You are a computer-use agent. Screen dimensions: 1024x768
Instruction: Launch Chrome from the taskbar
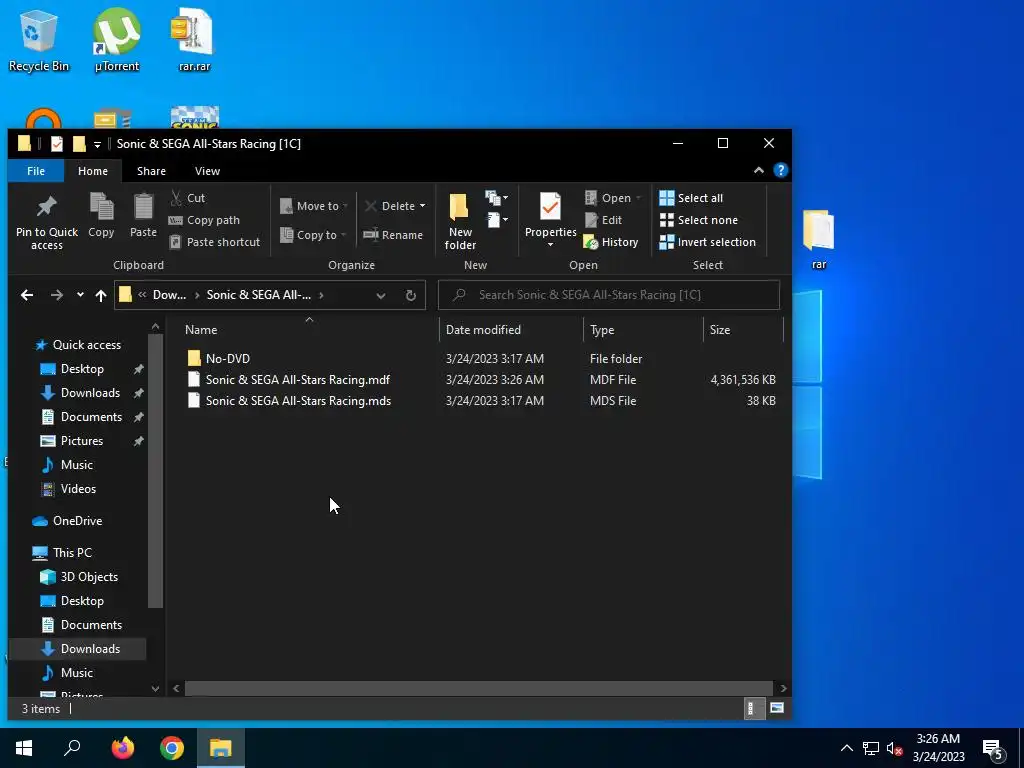[x=172, y=748]
